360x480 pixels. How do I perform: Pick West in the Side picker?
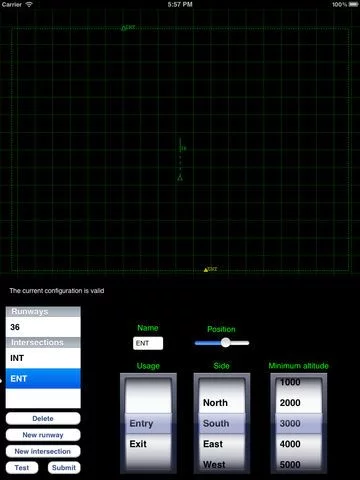[222, 464]
